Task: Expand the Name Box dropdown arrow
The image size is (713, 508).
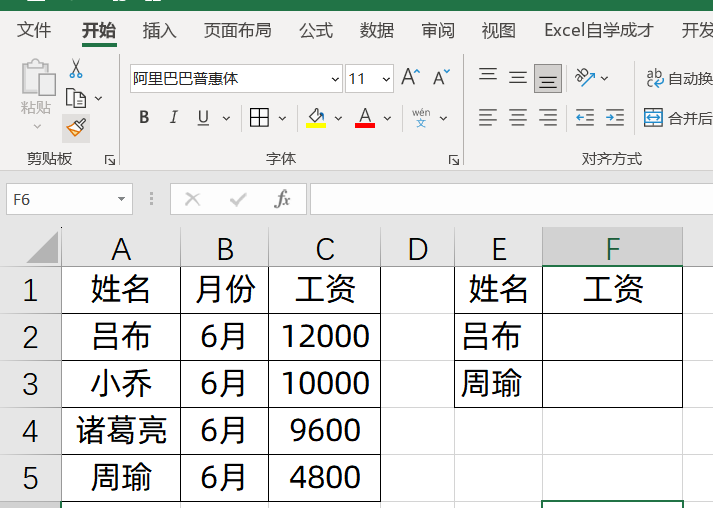Action: point(121,199)
